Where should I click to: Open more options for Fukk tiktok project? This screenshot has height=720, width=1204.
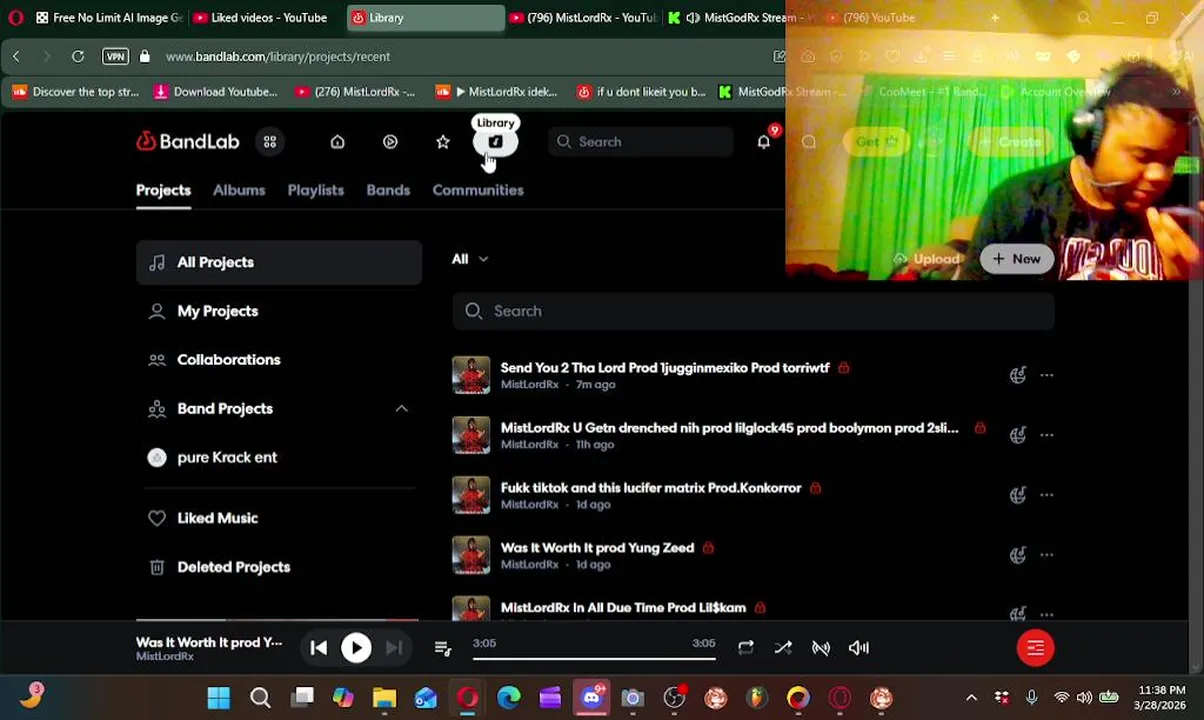(x=1047, y=495)
